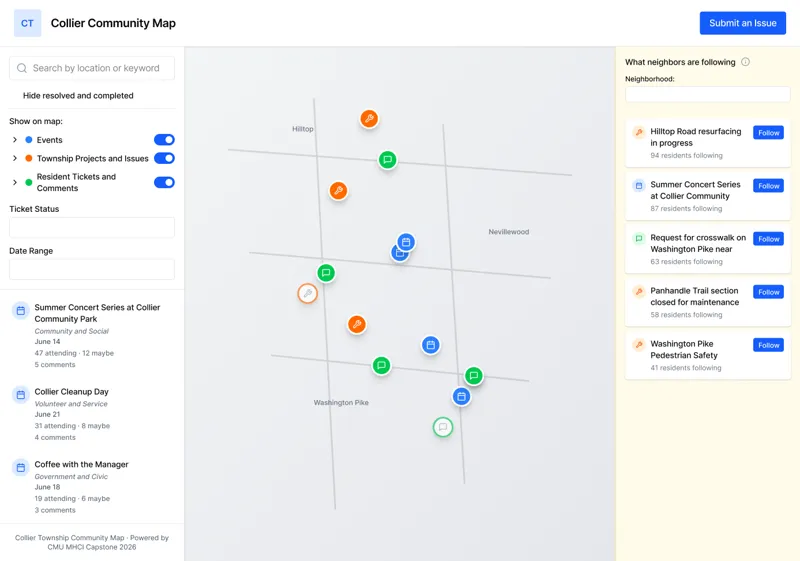800x561 pixels.
Task: Click '94 residents following' text
Action: pyautogui.click(x=686, y=156)
